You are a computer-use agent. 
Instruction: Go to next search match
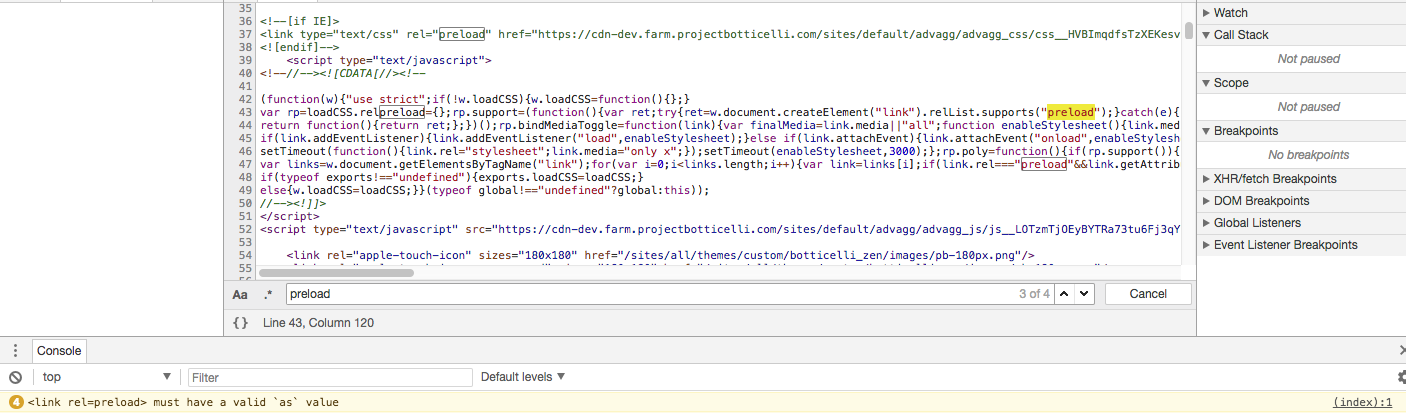tap(1084, 294)
